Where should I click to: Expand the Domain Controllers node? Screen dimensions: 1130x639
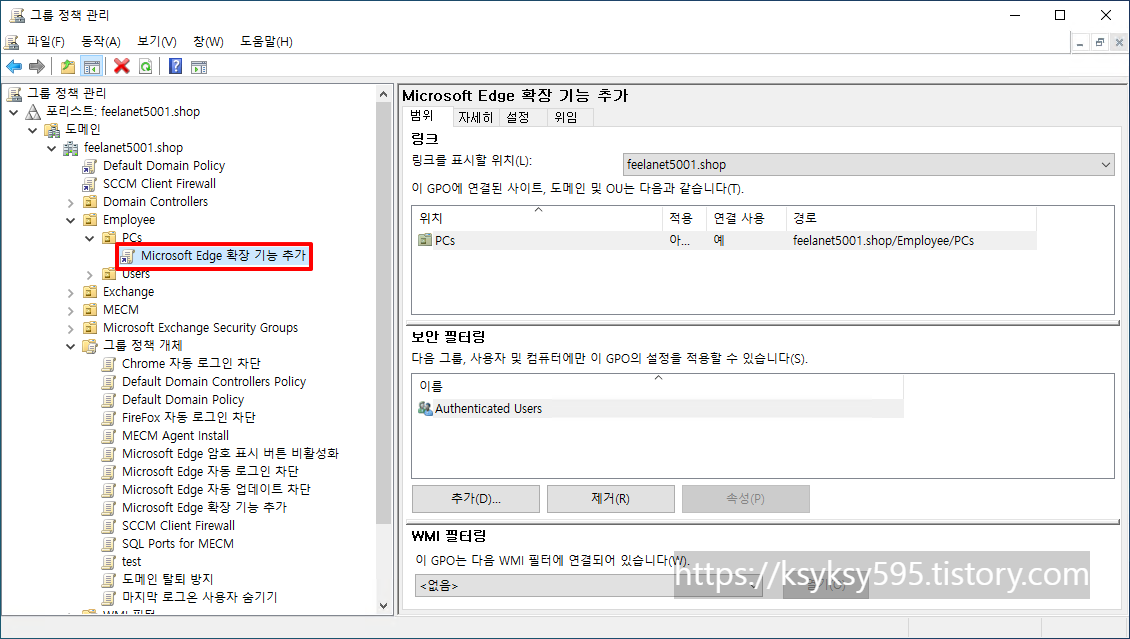71,202
